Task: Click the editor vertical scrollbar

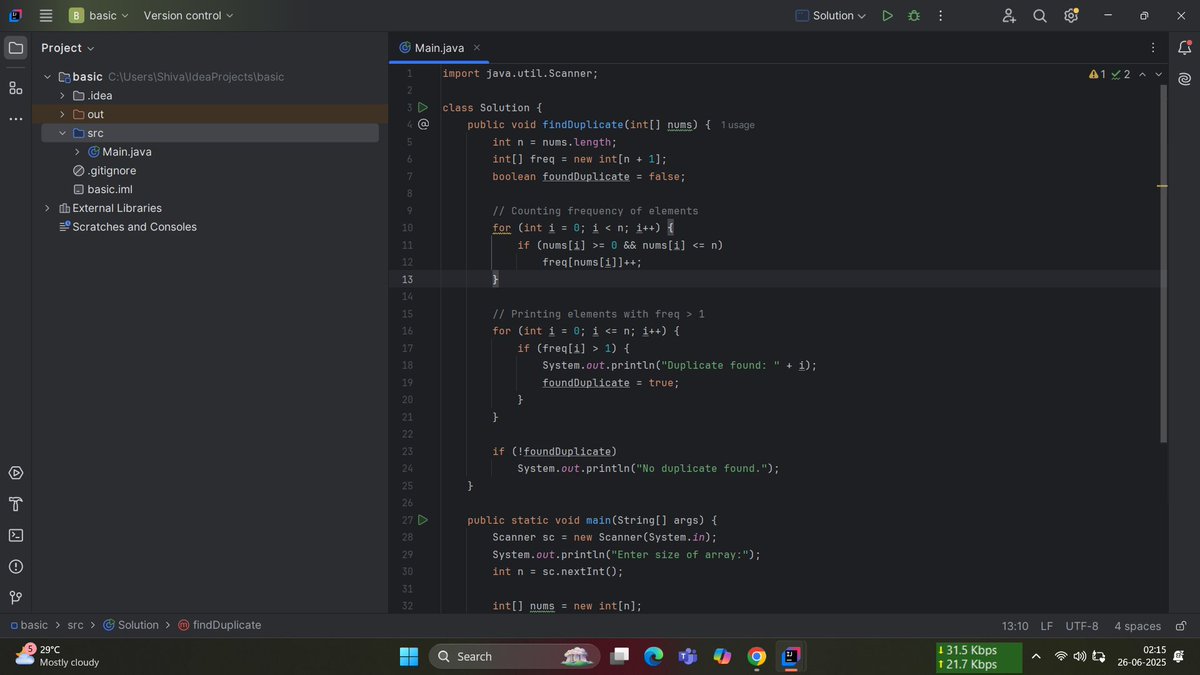Action: [x=1163, y=263]
